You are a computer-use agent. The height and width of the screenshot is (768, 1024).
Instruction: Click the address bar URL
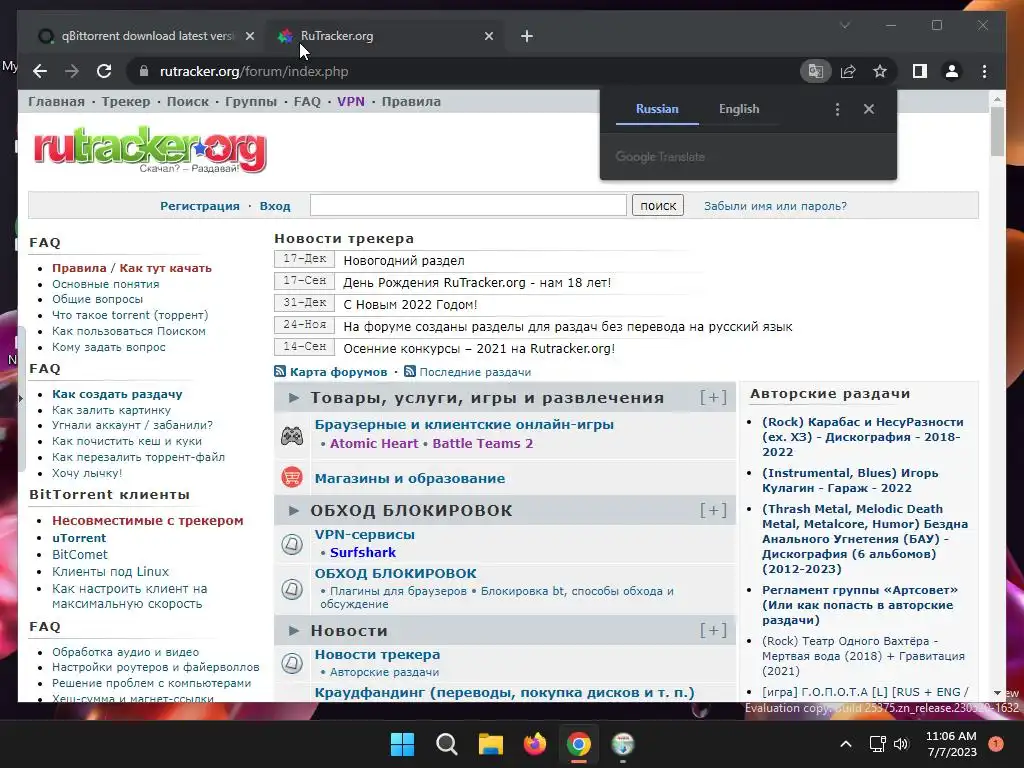(x=254, y=71)
